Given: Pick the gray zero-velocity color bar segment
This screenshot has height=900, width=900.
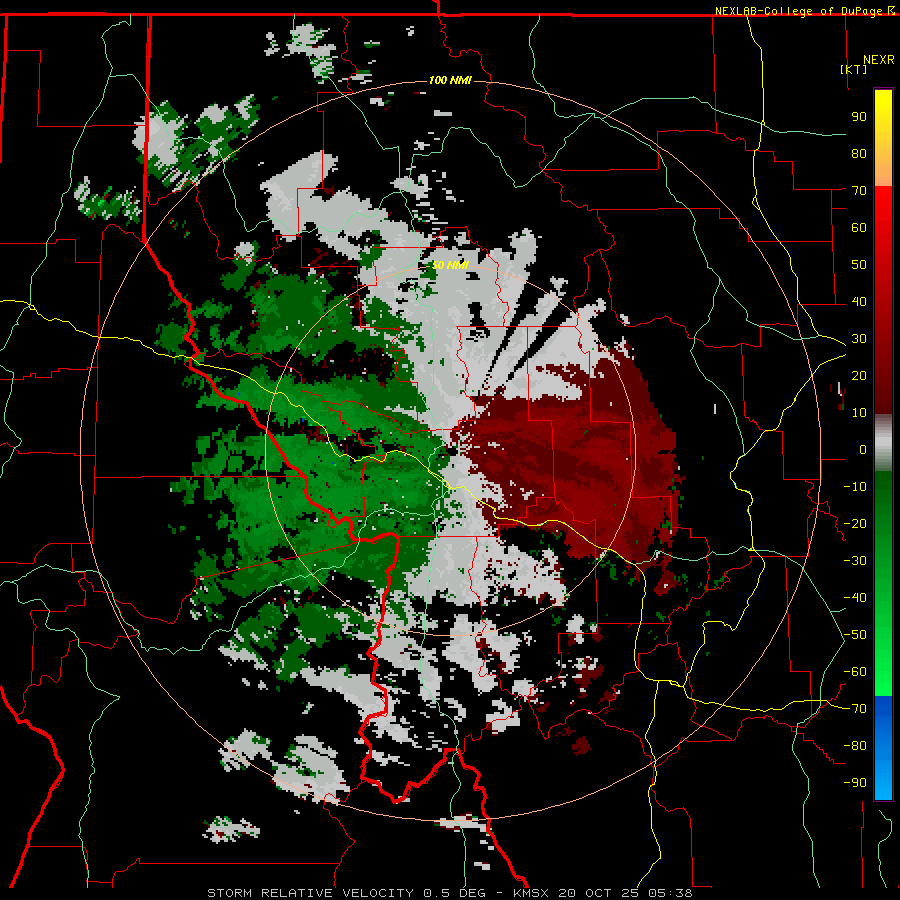Looking at the screenshot, I should (x=883, y=444).
